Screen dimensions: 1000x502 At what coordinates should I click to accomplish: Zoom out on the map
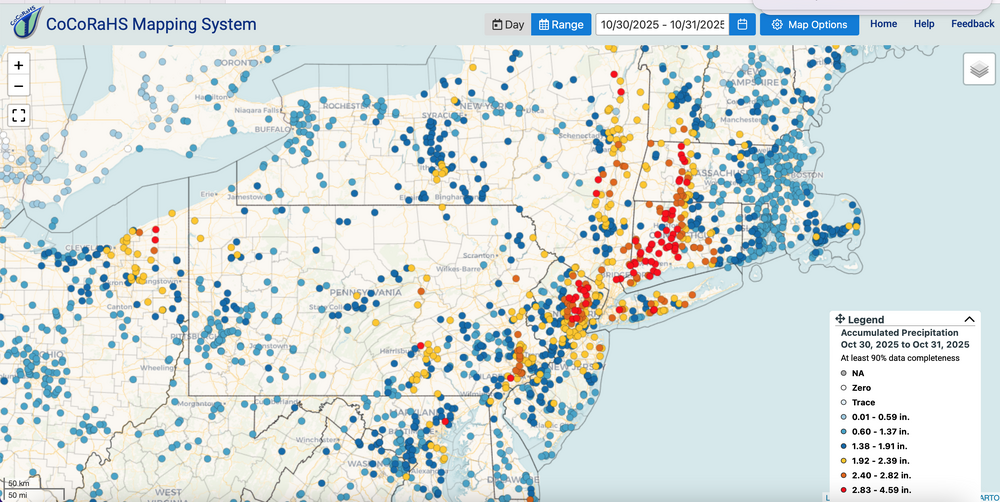18,86
